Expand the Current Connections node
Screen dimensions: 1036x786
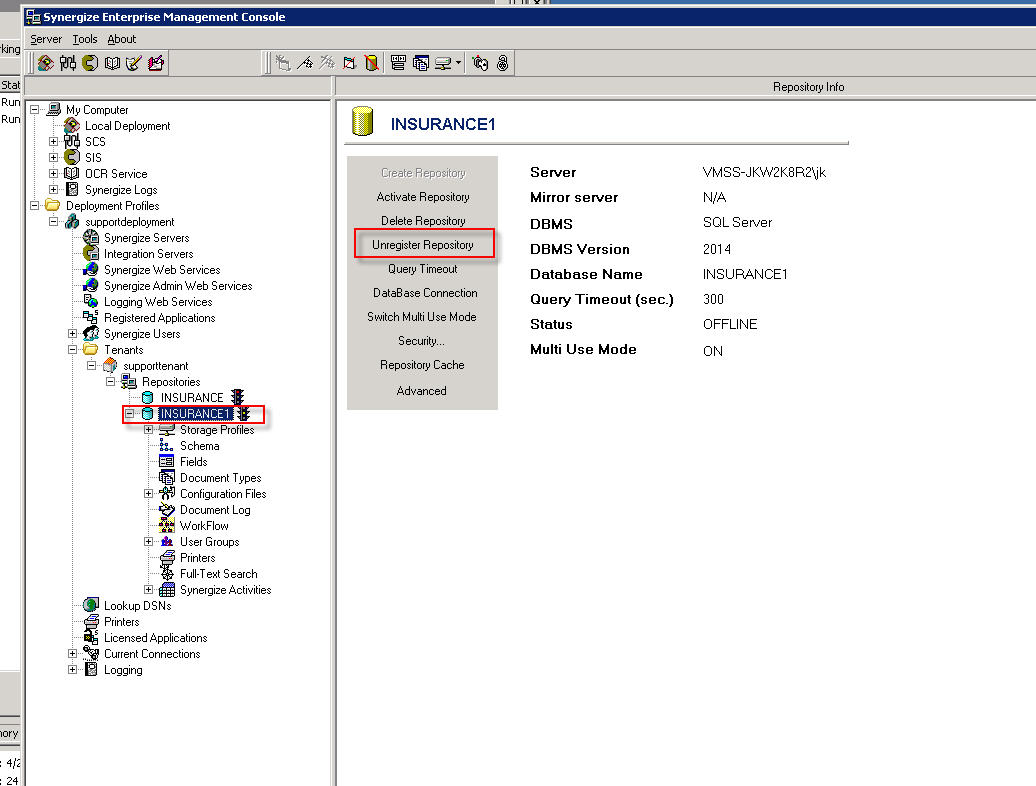pos(73,653)
